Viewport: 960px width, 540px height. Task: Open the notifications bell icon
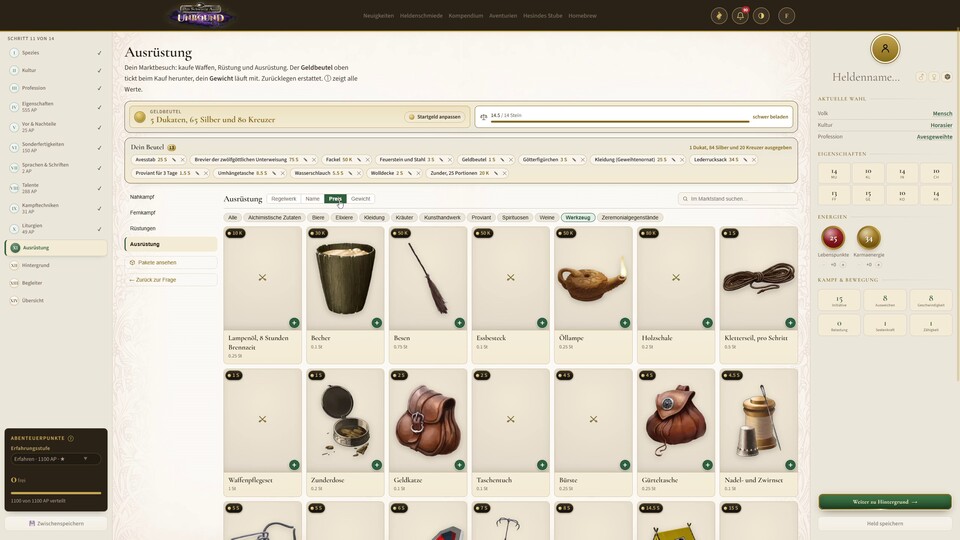point(740,16)
